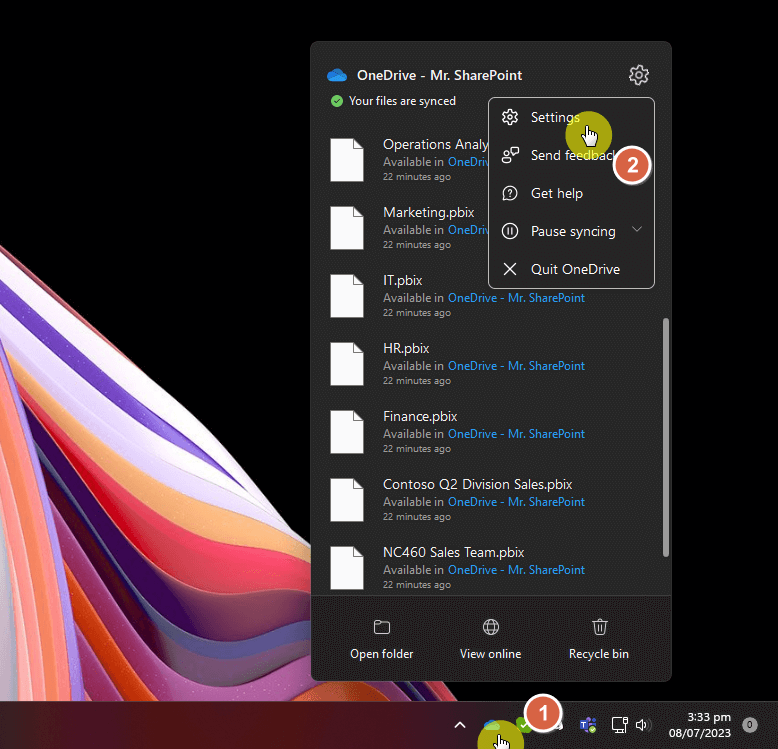This screenshot has width=778, height=749.
Task: Open the OneDrive - Mr. SharePoint link under IT.pbix
Action: (x=516, y=298)
